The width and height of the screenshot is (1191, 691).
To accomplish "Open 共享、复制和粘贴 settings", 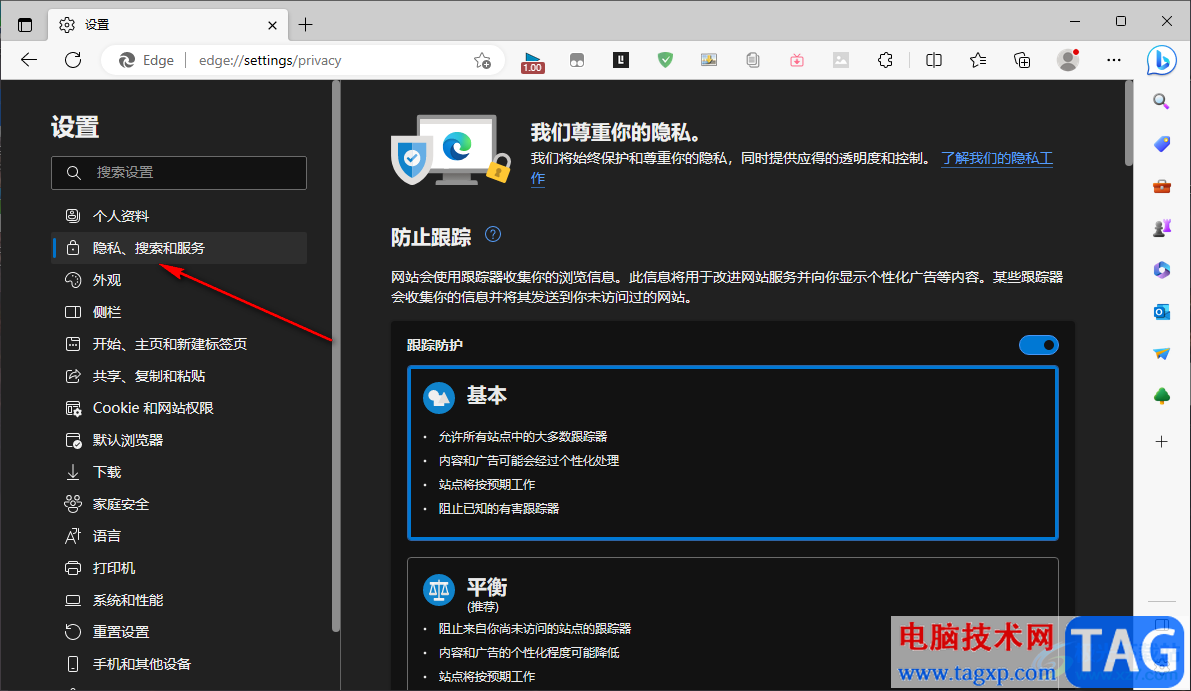I will [x=179, y=376].
